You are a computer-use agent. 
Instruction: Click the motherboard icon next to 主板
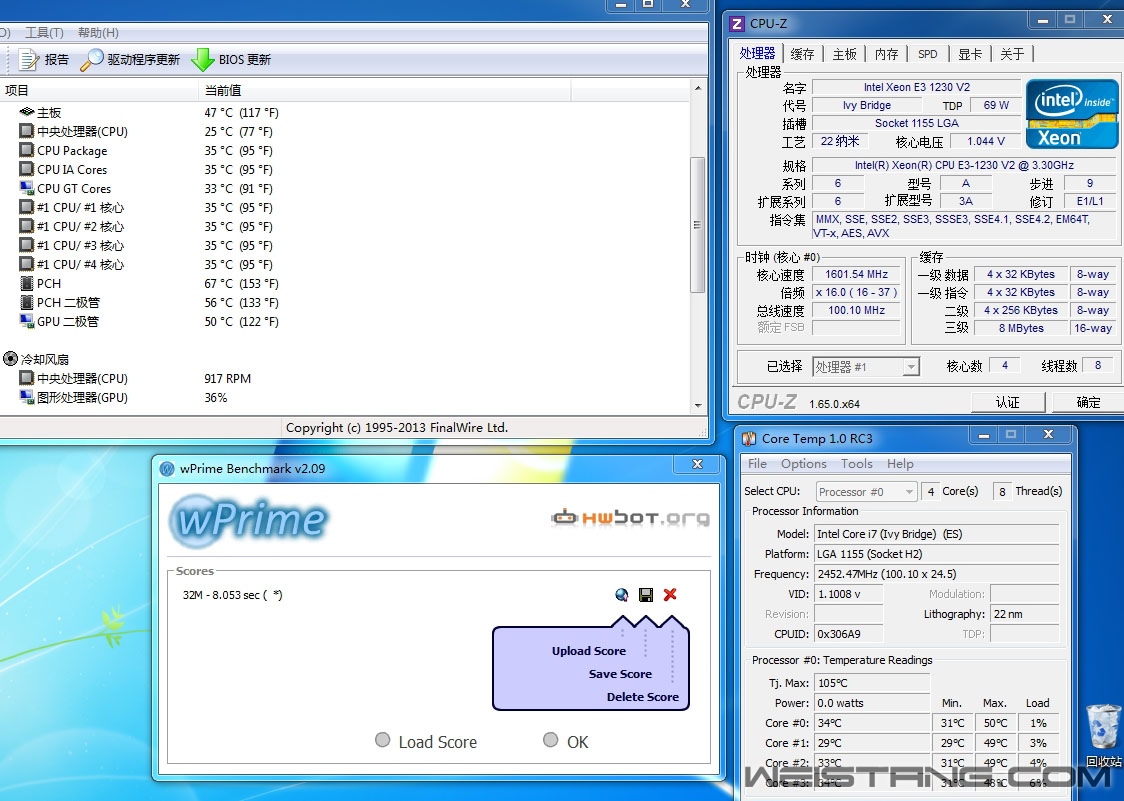pos(27,112)
